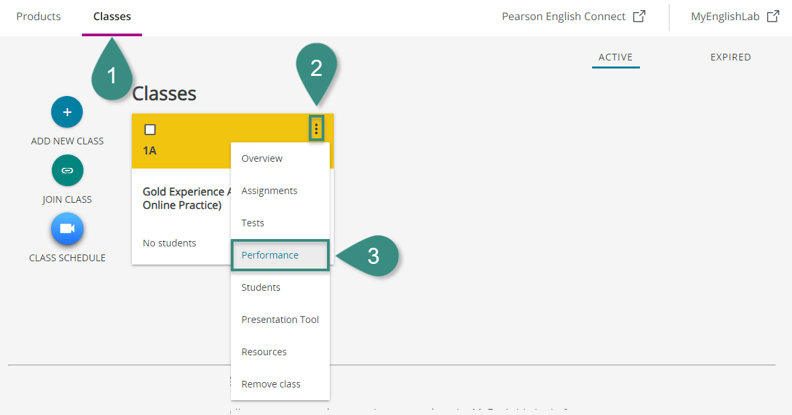Switch to the Classes tab
The width and height of the screenshot is (792, 415).
[112, 17]
